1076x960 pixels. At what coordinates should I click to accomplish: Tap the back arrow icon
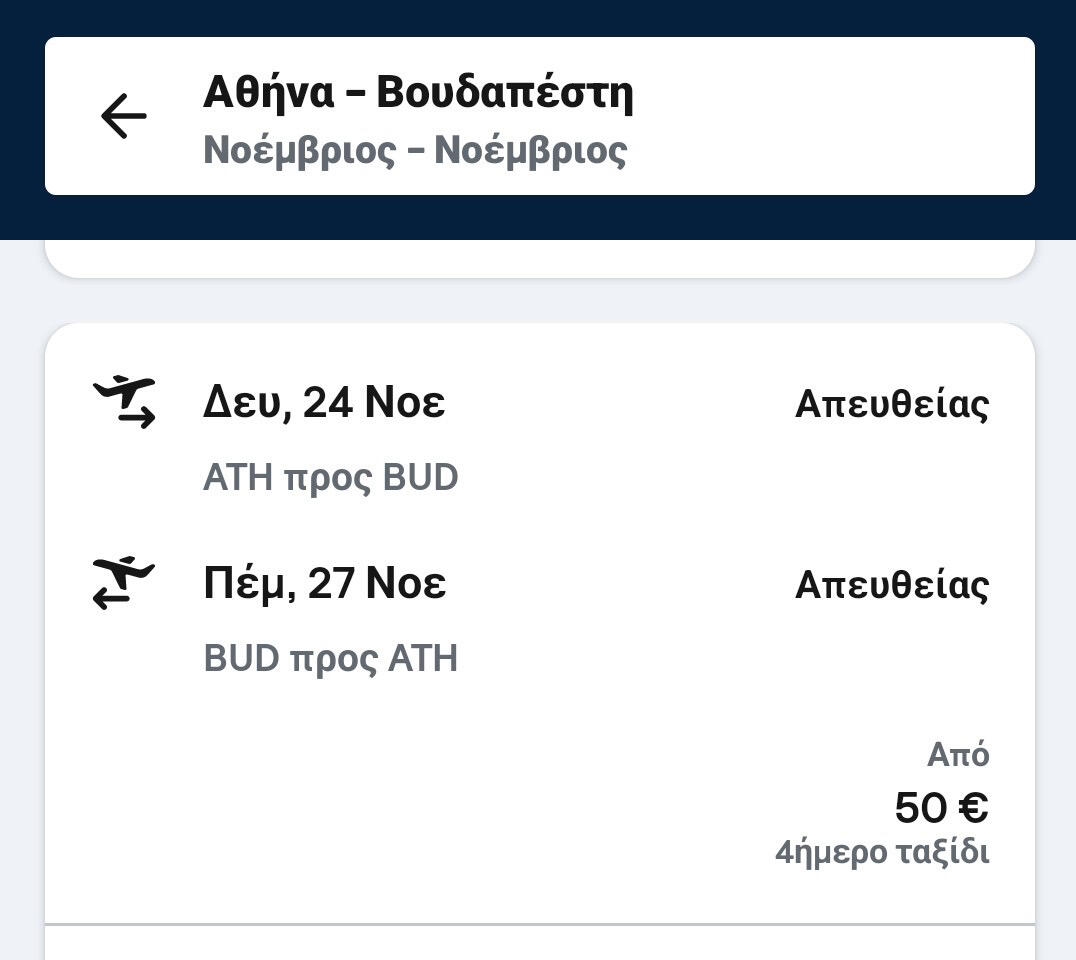click(x=124, y=116)
